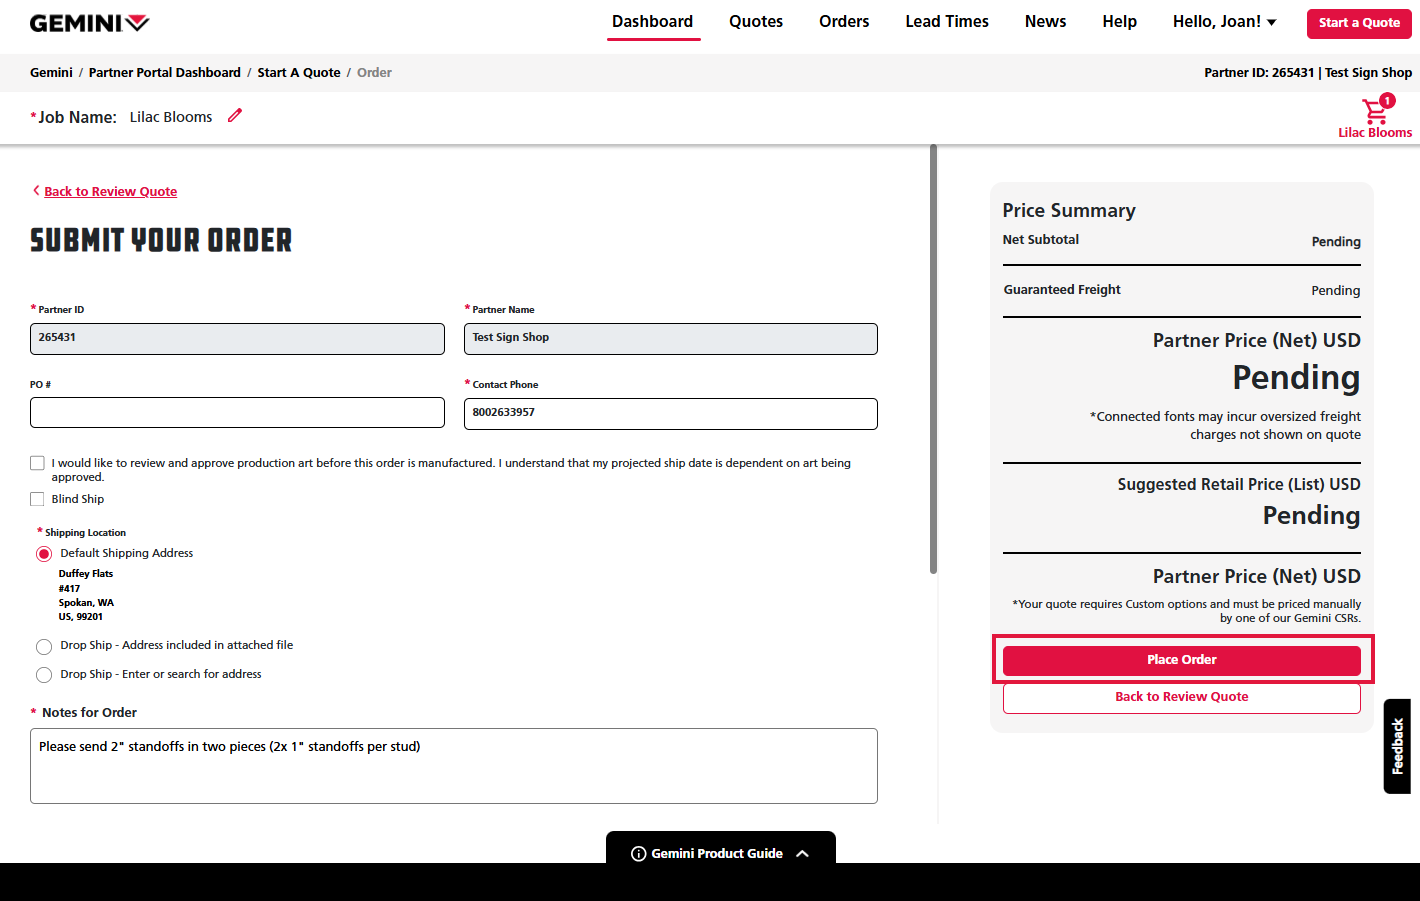Enable production art review checkbox

38,463
